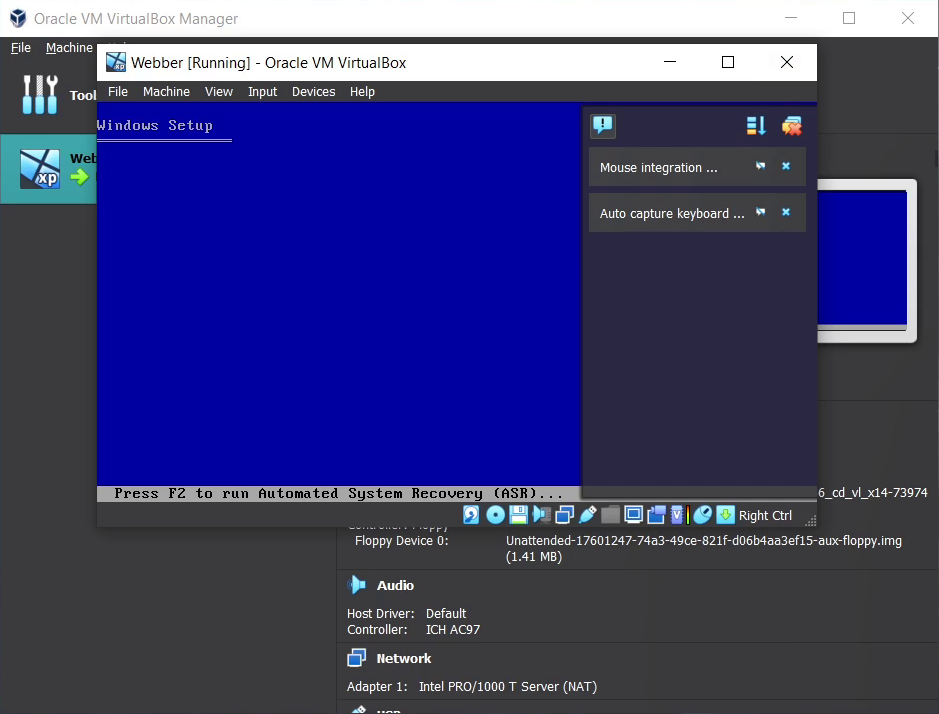This screenshot has height=714, width=939.
Task: Click the keyboard capture green arrow icon
Action: coord(726,515)
